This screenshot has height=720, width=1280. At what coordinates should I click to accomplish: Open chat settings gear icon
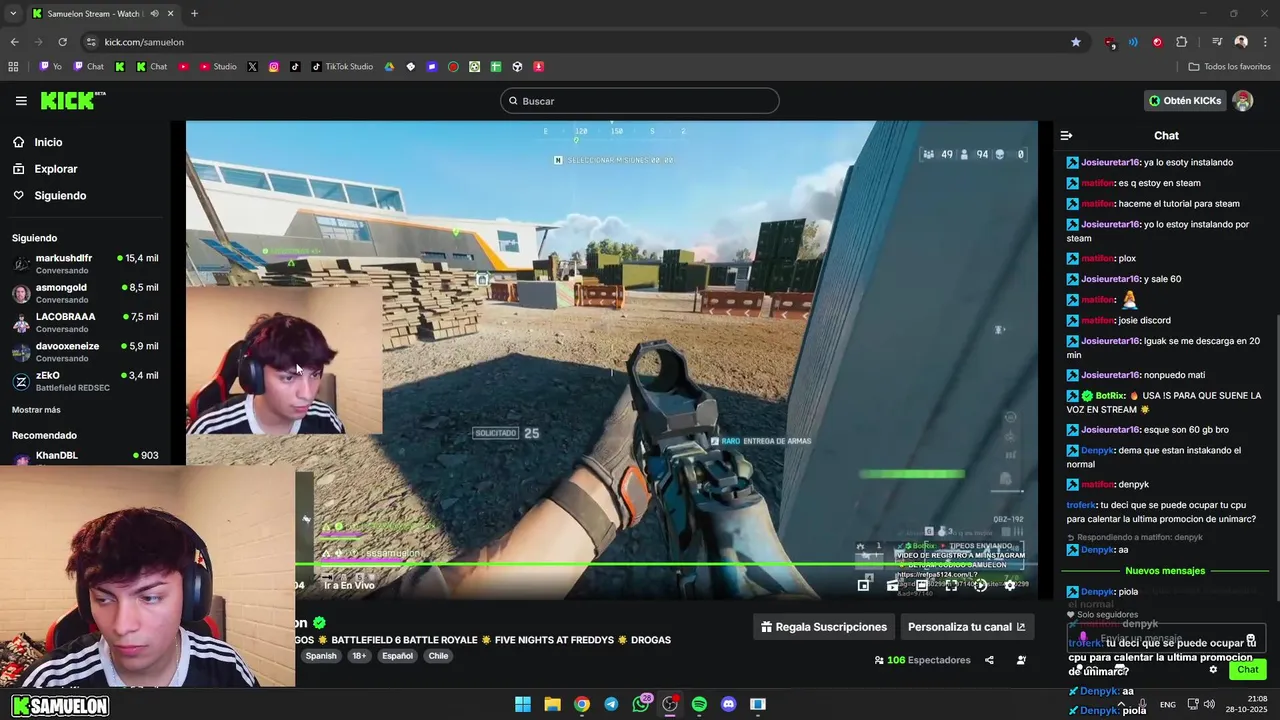pos(1213,670)
